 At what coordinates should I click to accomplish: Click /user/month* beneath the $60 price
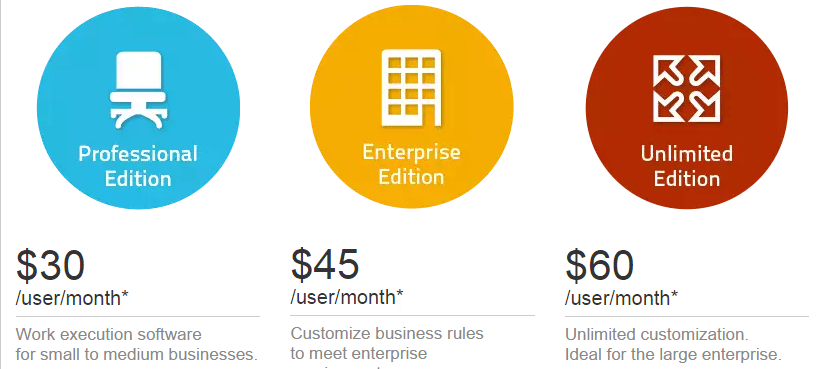point(621,298)
